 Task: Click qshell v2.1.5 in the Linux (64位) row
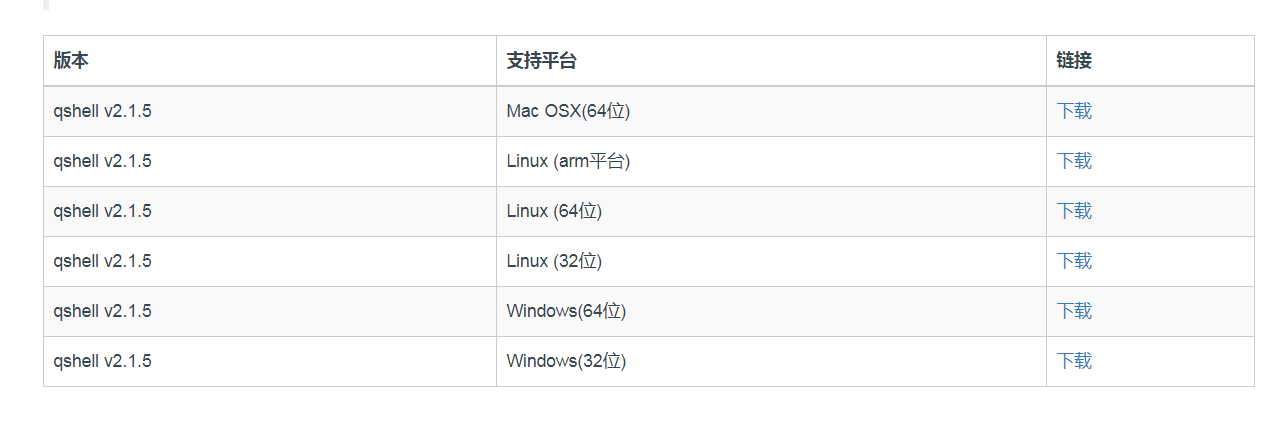103,211
